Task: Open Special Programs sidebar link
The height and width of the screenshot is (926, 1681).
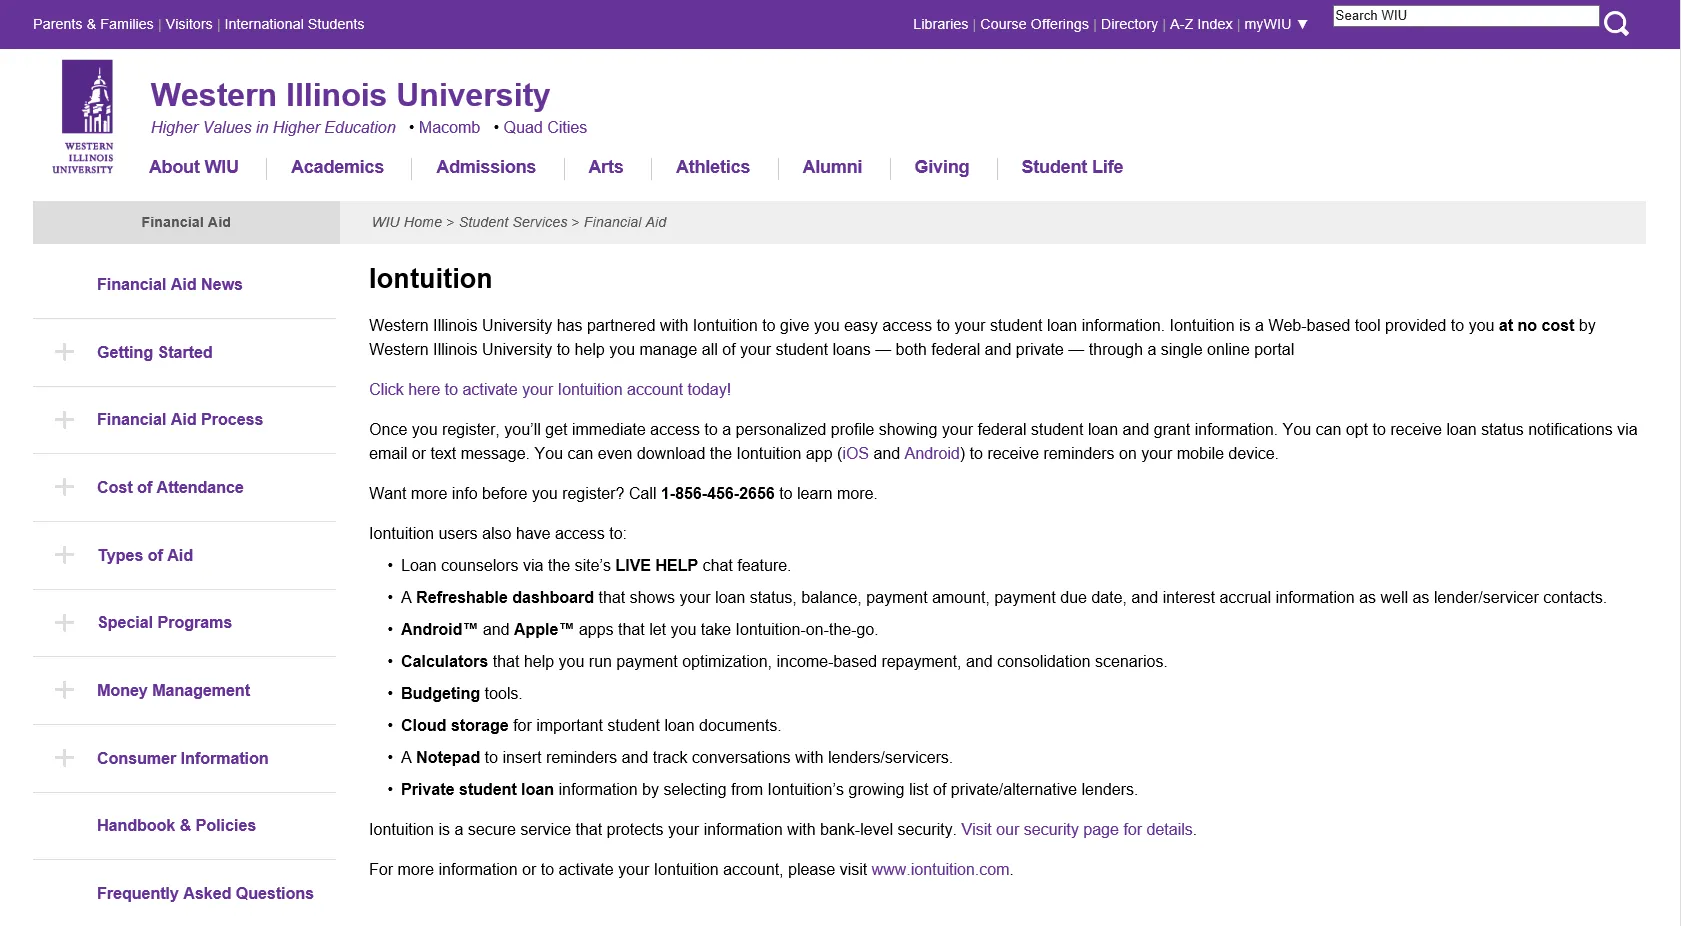Action: pyautogui.click(x=165, y=623)
